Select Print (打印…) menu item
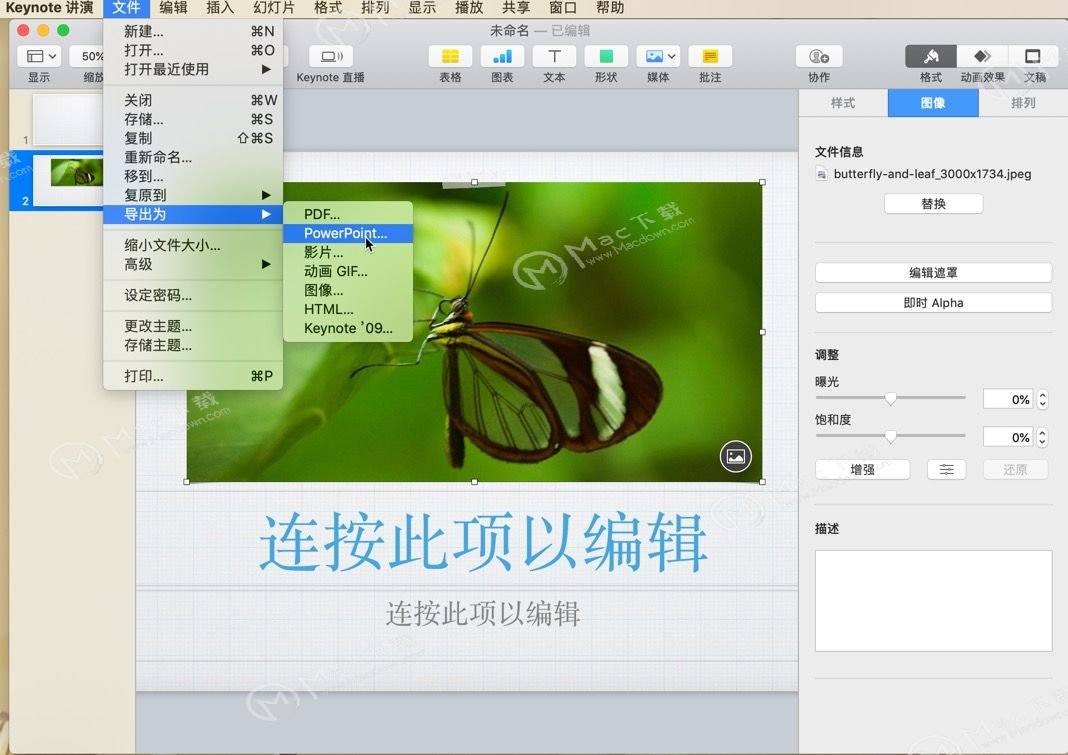 193,376
